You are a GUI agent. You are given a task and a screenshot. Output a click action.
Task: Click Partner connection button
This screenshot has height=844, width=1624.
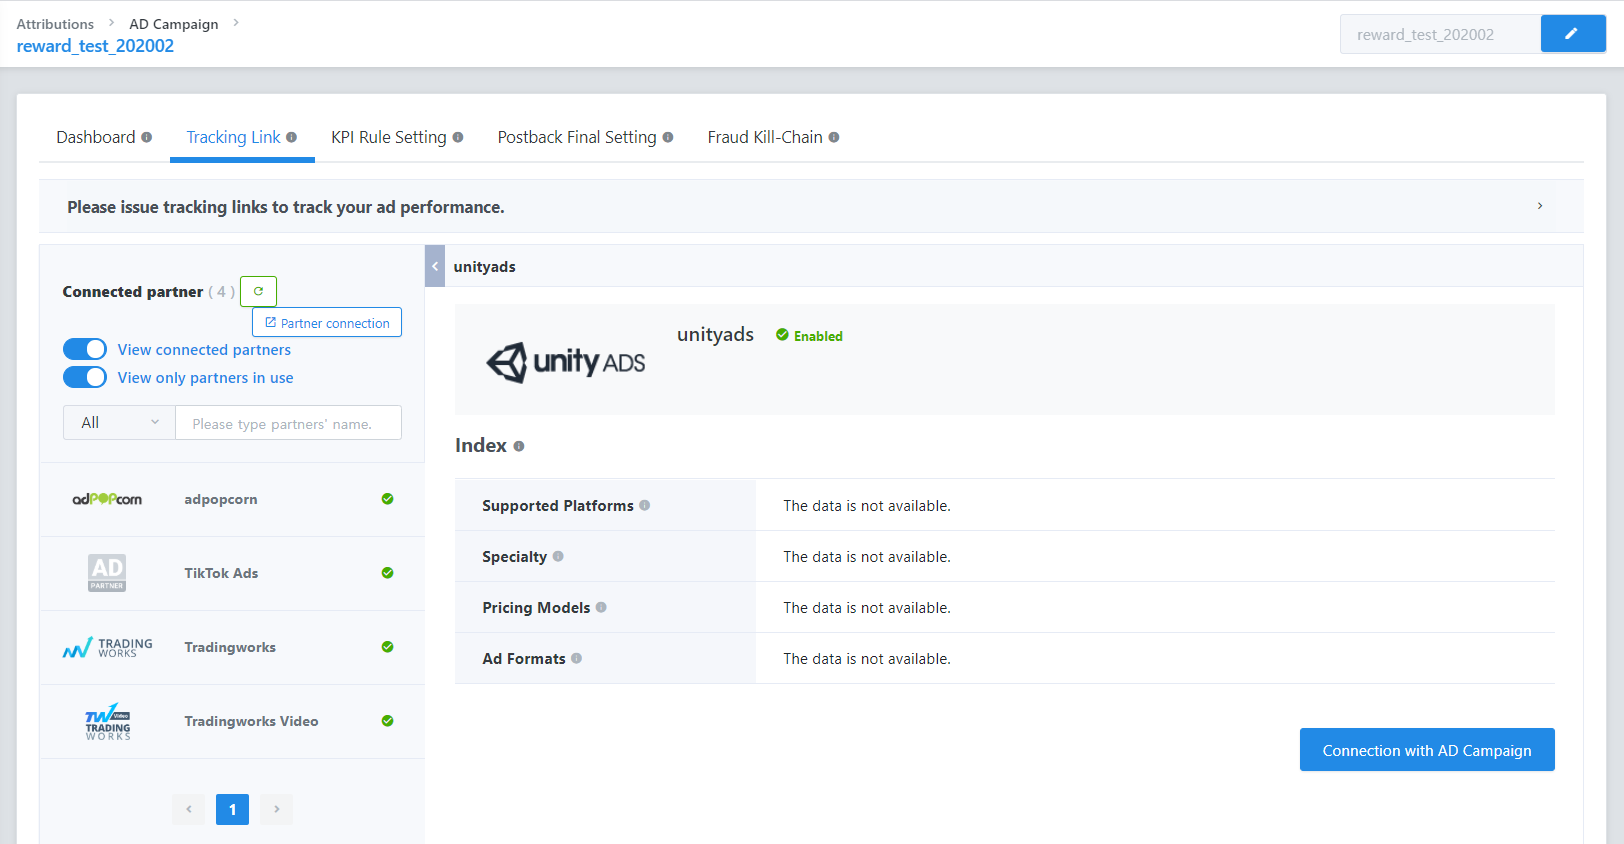(x=327, y=322)
